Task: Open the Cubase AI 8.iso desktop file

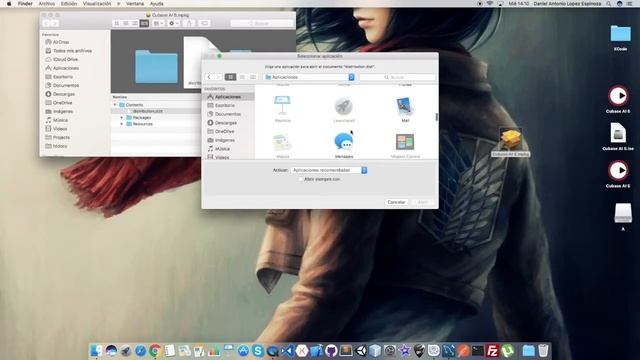Action: tap(618, 137)
